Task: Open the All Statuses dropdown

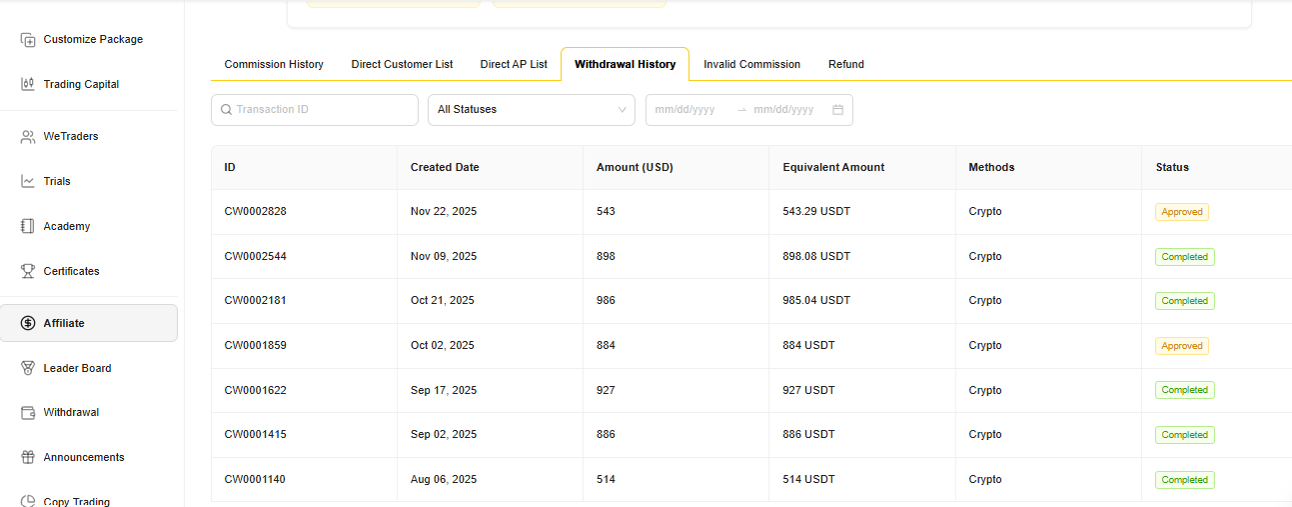Action: pos(530,110)
